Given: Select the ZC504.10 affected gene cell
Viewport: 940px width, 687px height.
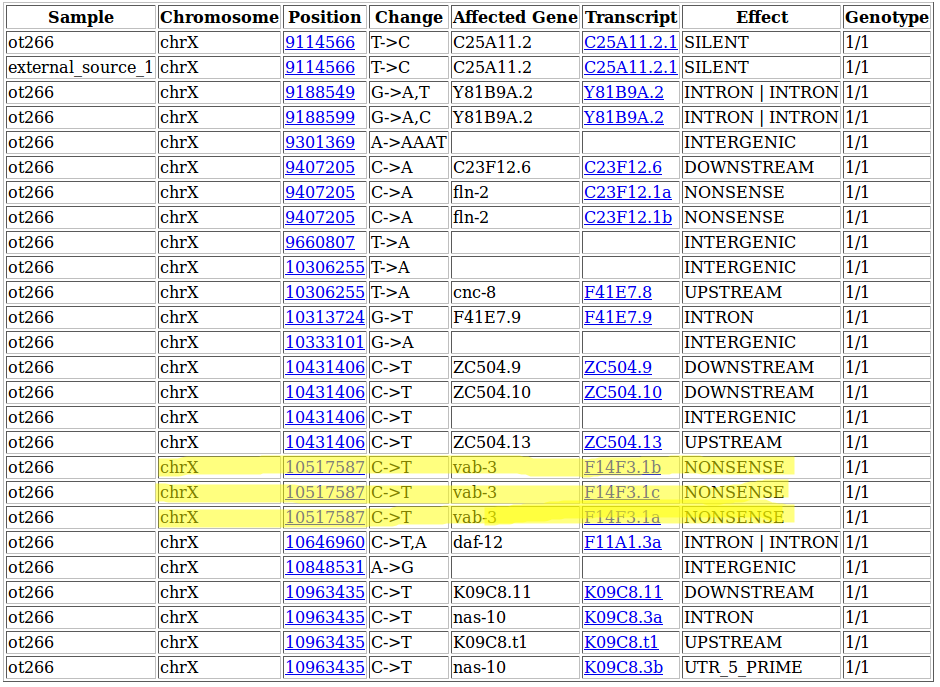Looking at the screenshot, I should point(516,393).
